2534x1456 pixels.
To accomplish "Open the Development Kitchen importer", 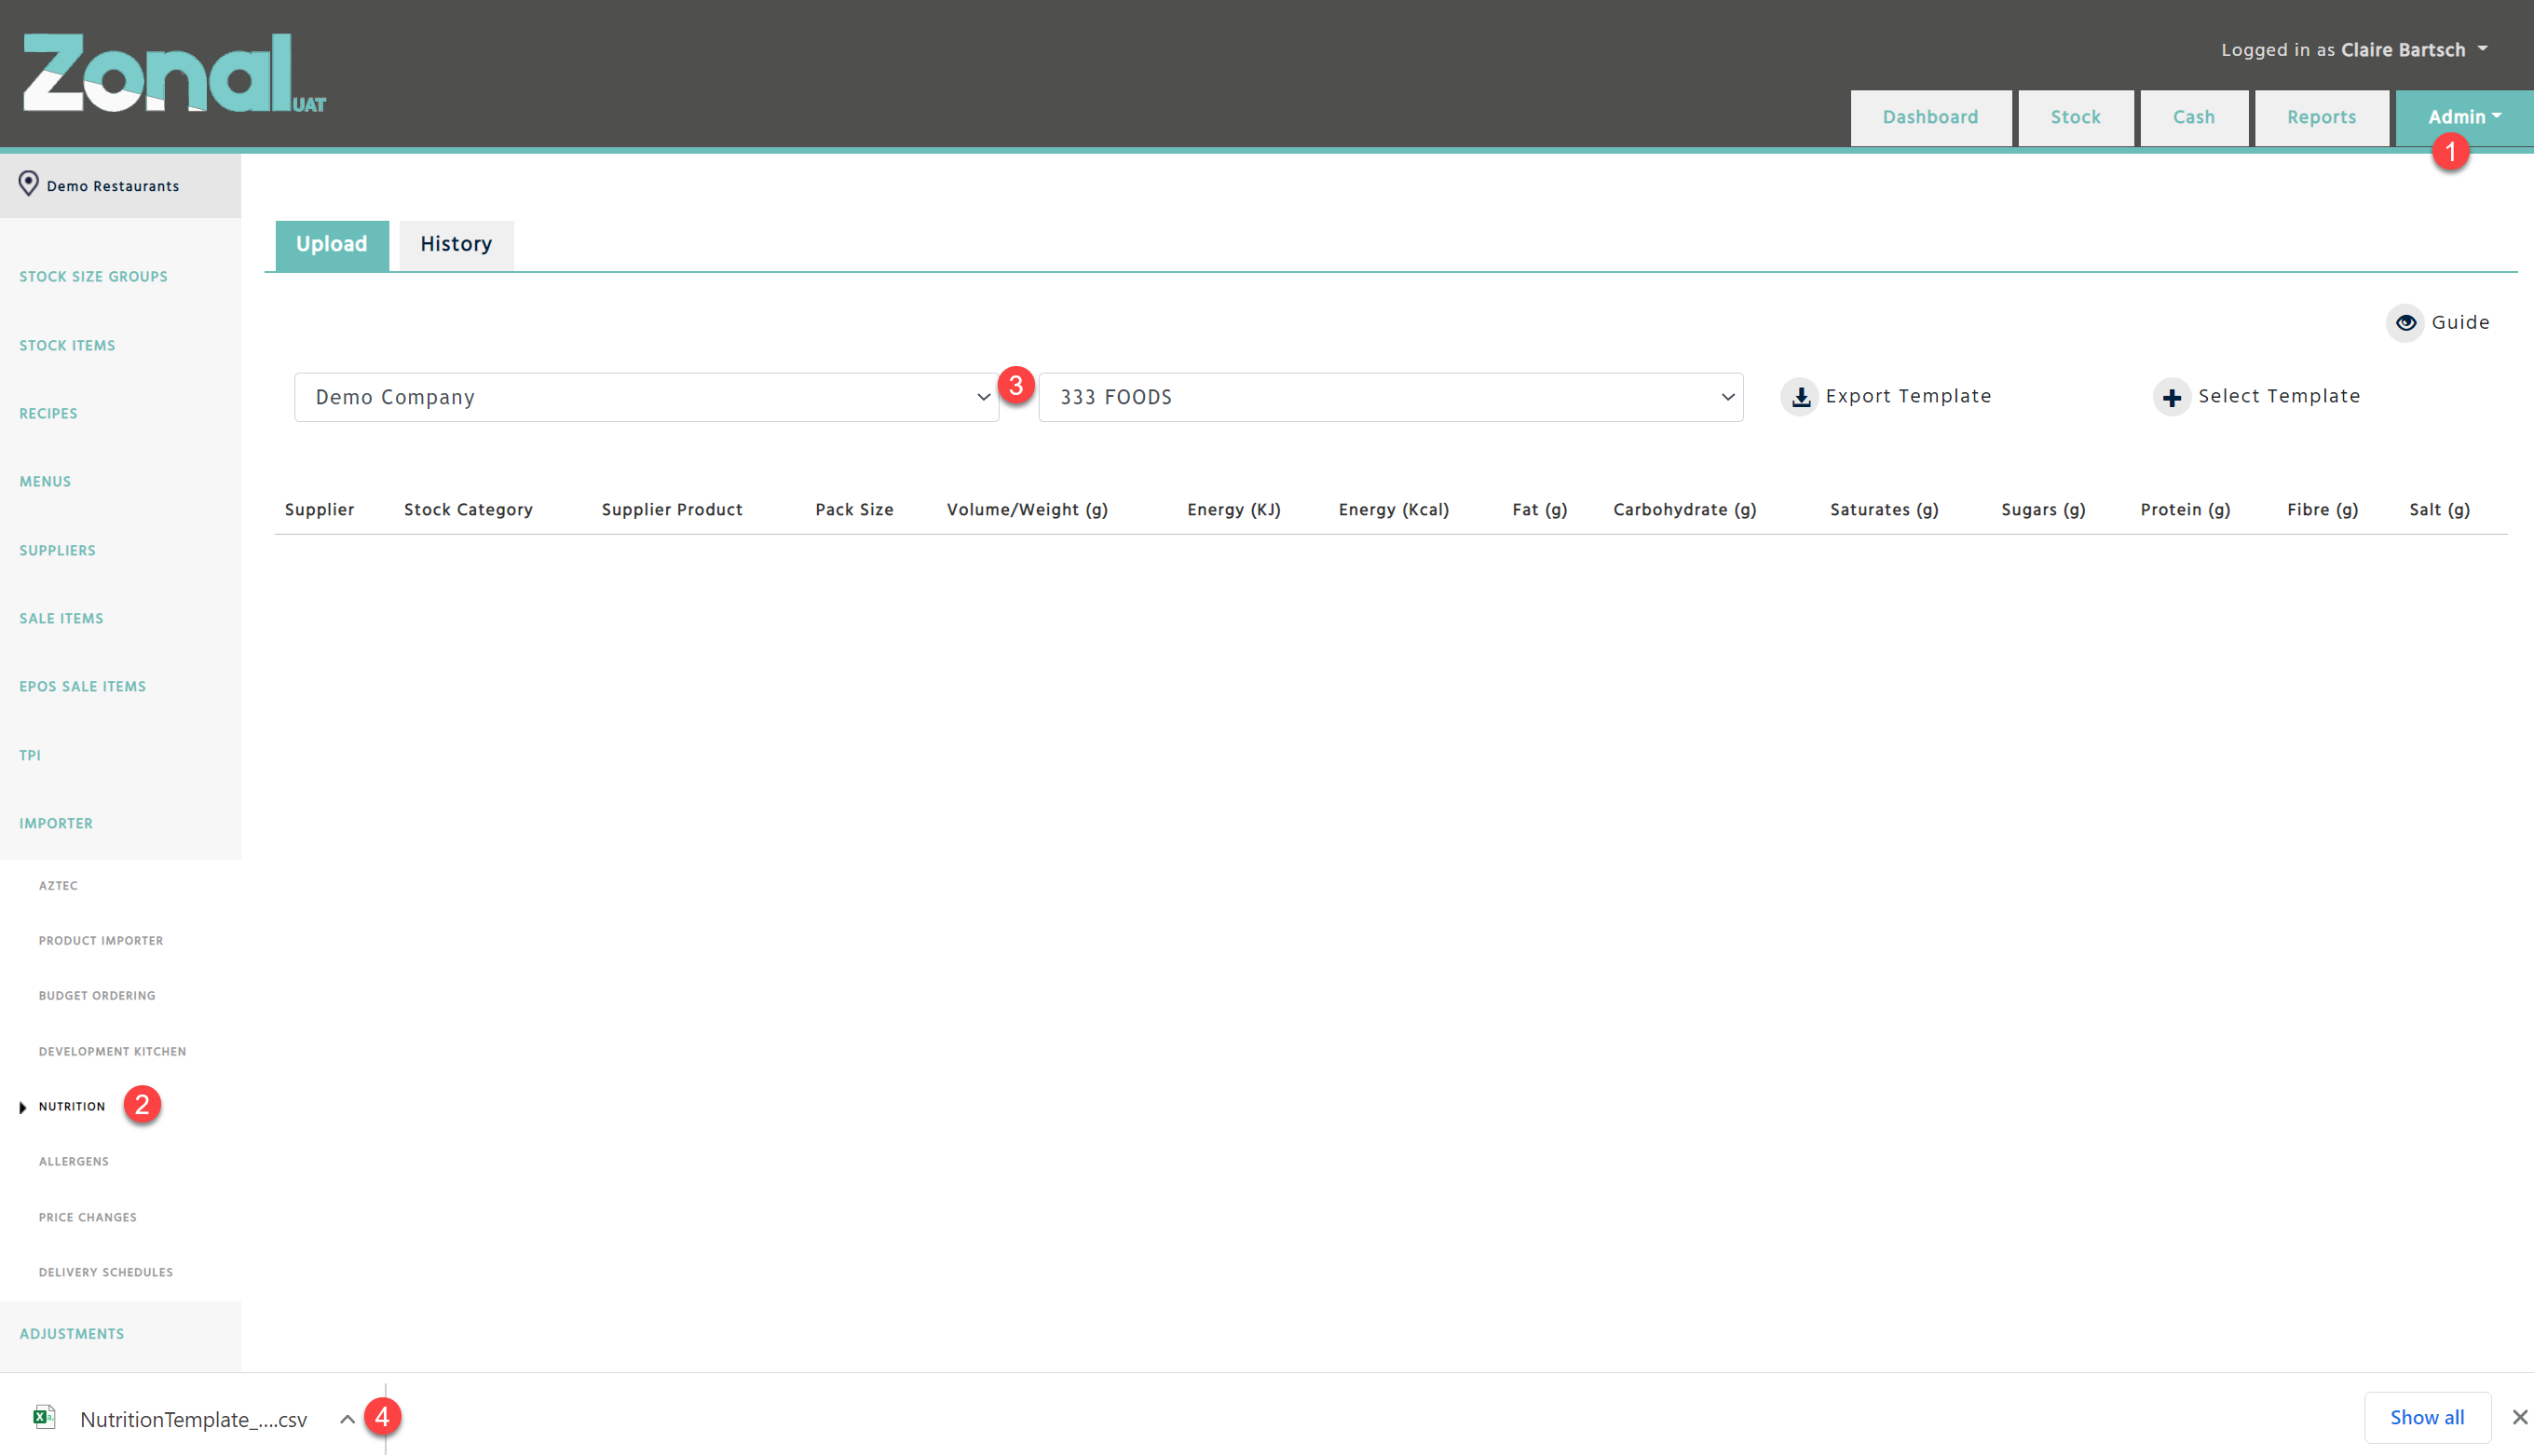I will [x=112, y=1052].
